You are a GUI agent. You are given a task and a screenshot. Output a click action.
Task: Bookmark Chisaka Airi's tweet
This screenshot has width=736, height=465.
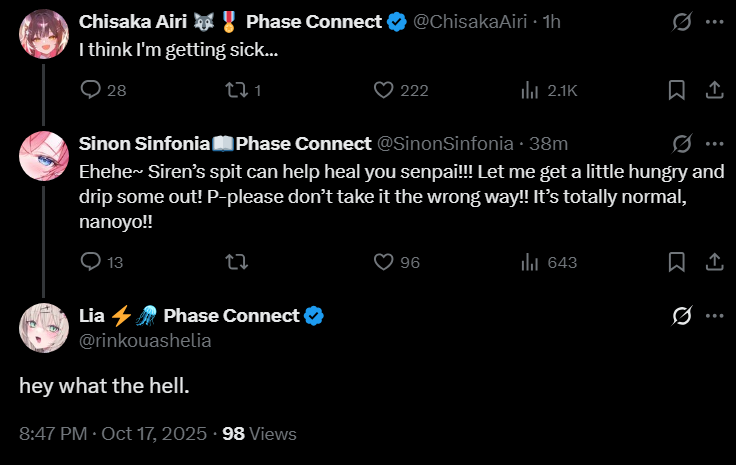click(677, 90)
